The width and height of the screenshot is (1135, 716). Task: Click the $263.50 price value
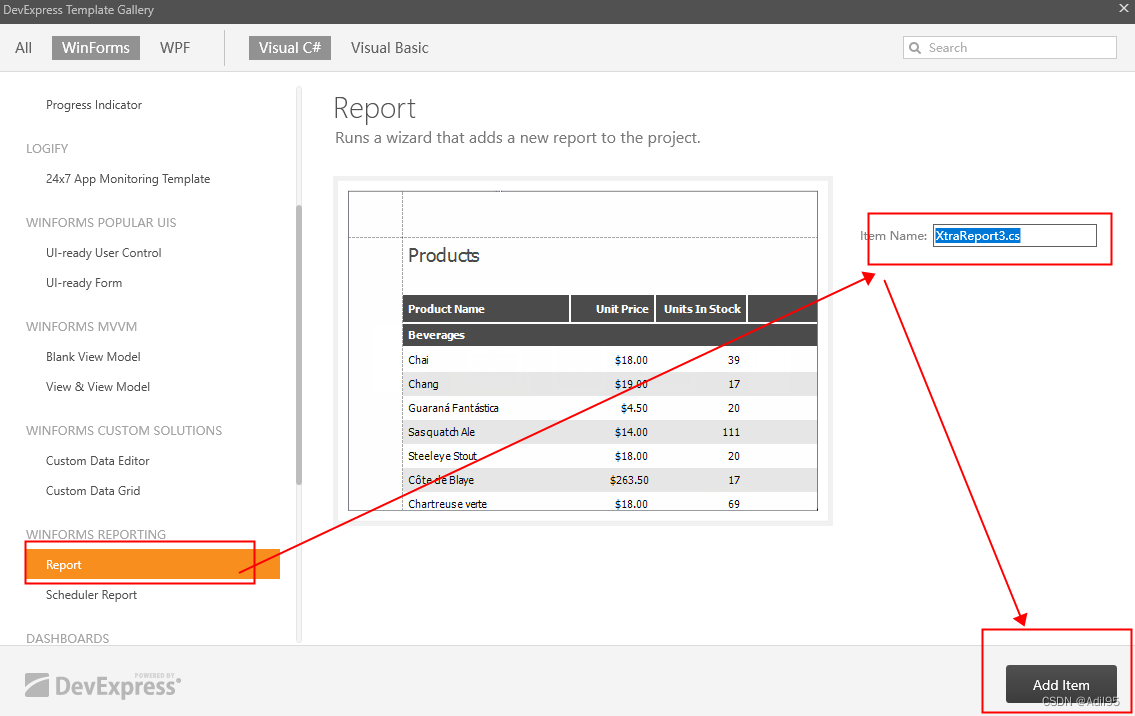629,480
